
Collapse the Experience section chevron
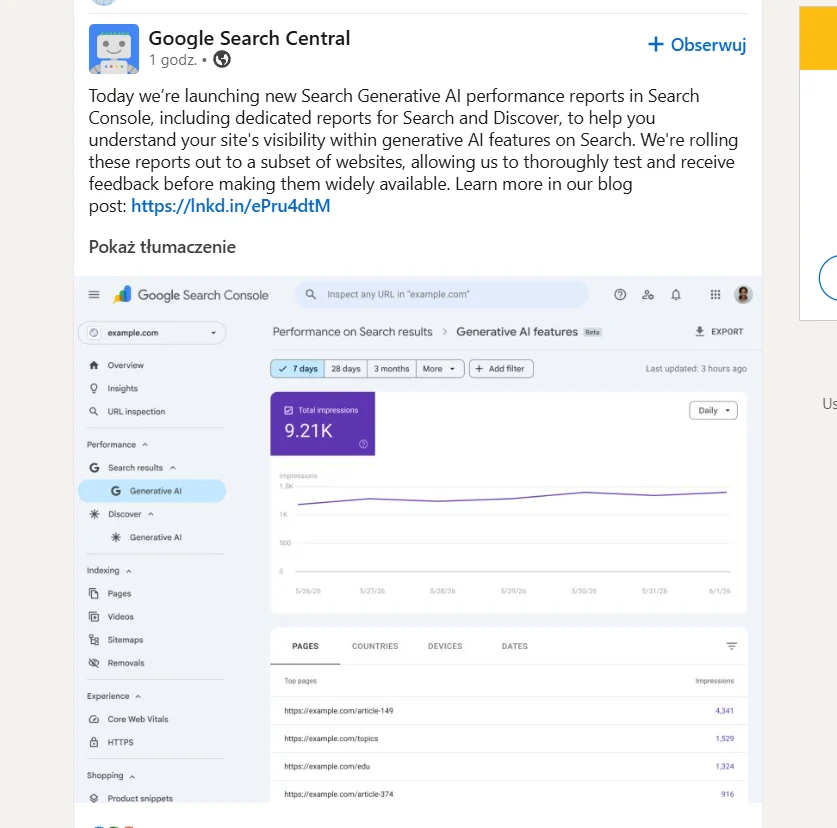(x=138, y=696)
